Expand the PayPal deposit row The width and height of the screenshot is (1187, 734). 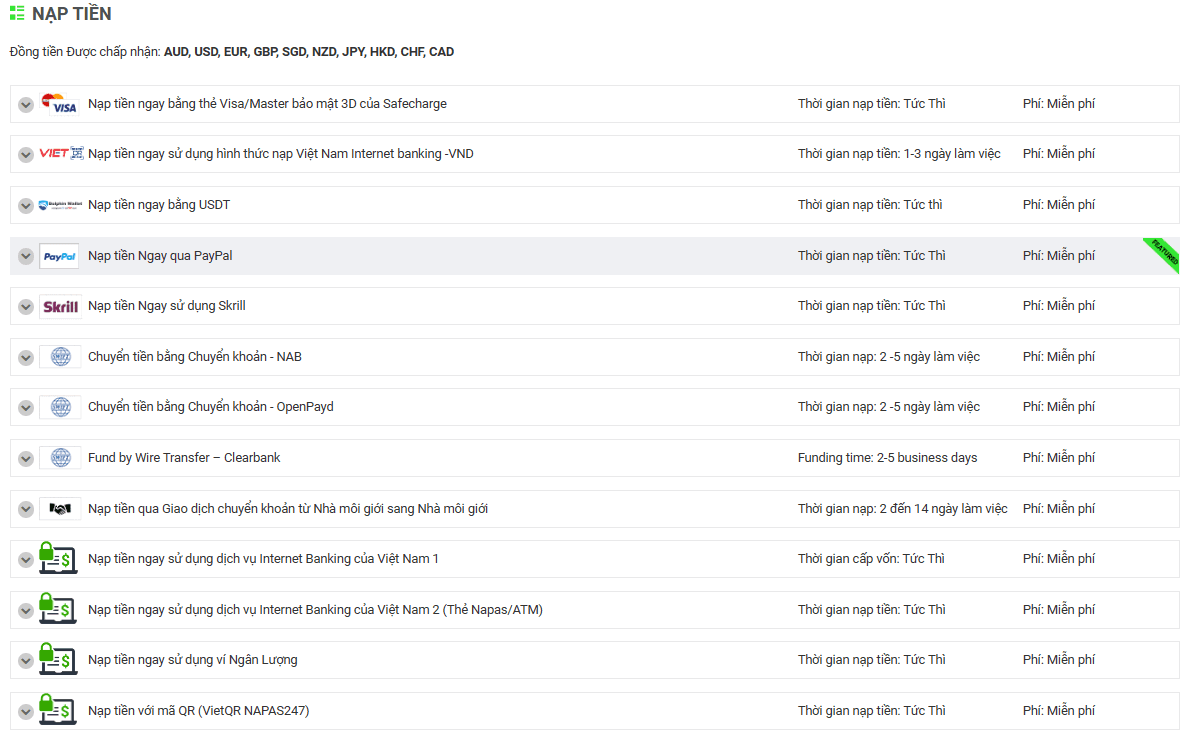pos(26,257)
